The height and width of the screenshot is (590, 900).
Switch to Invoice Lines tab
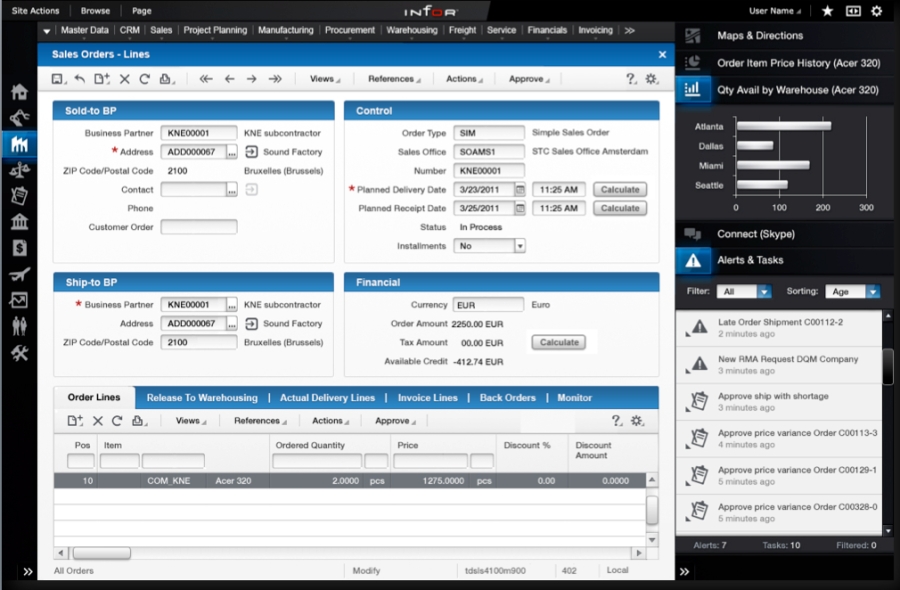428,398
